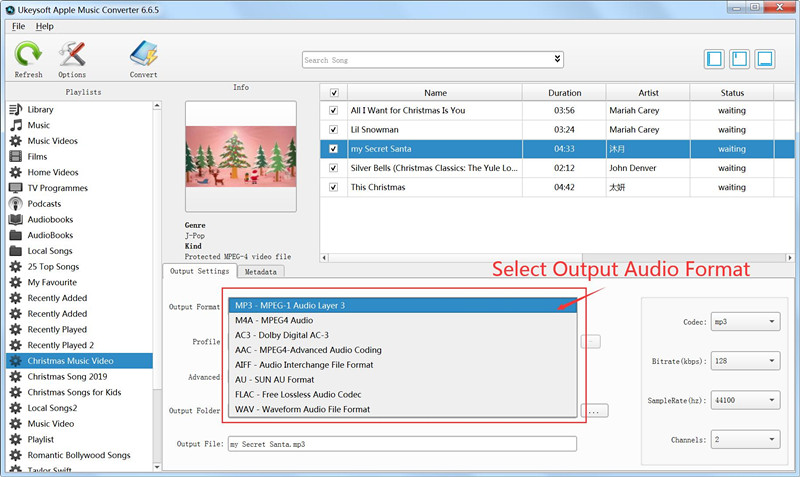
Task: Select the Playlist gear icon
Action: [16, 439]
